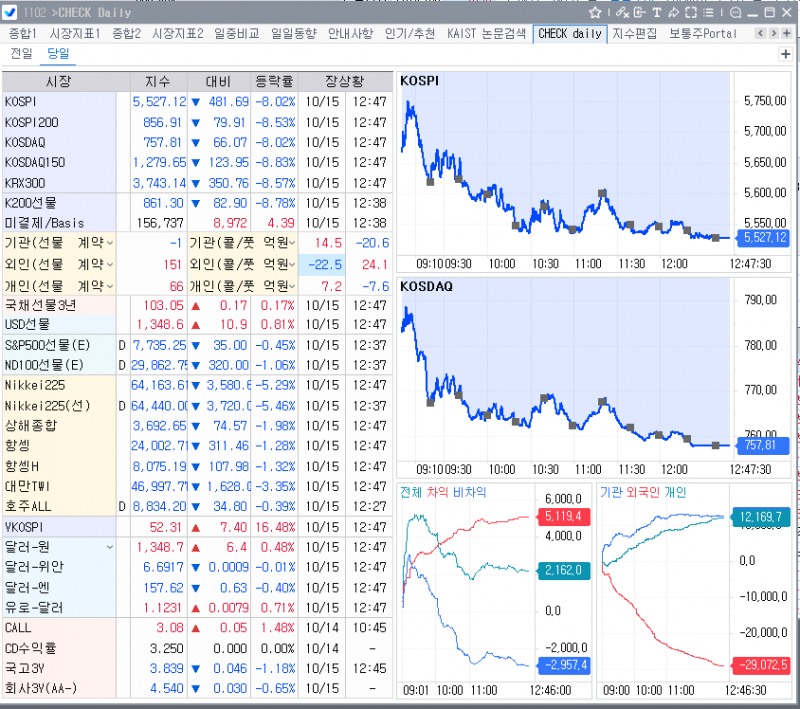Click the 대만TWI row label
The width and height of the screenshot is (800, 709).
[x=27, y=487]
